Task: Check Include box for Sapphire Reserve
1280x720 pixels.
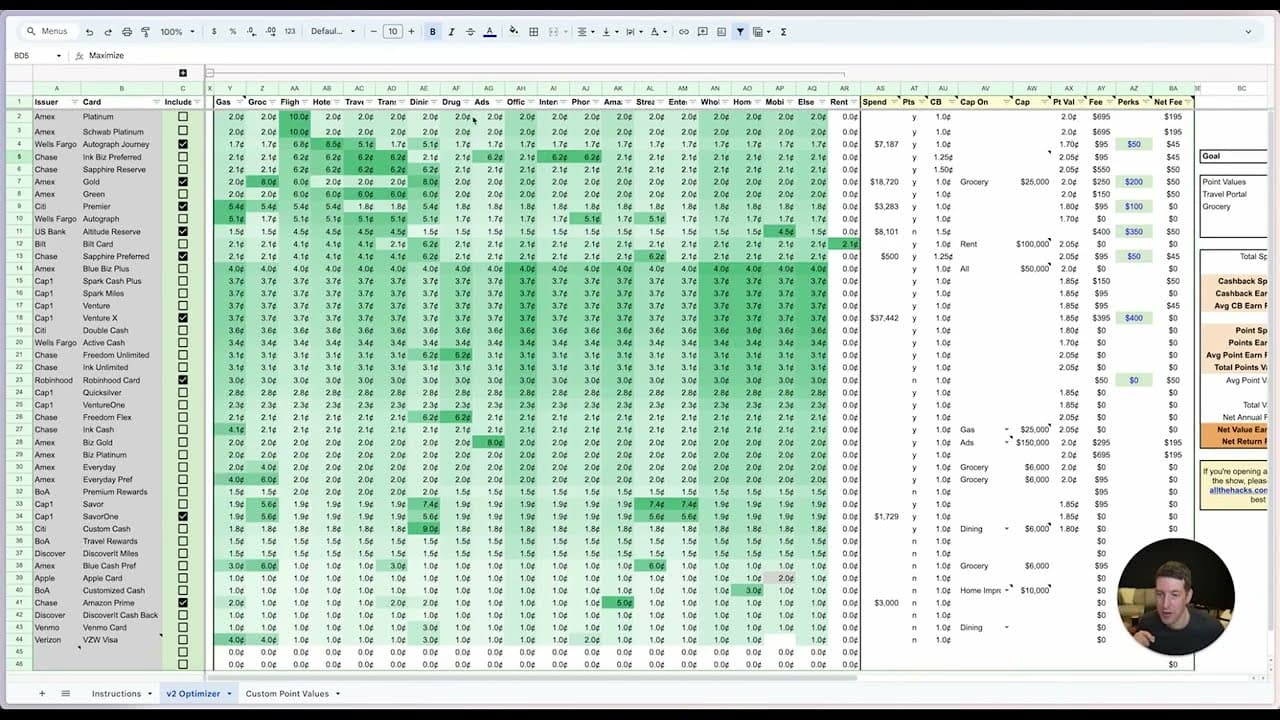Action: [182, 169]
